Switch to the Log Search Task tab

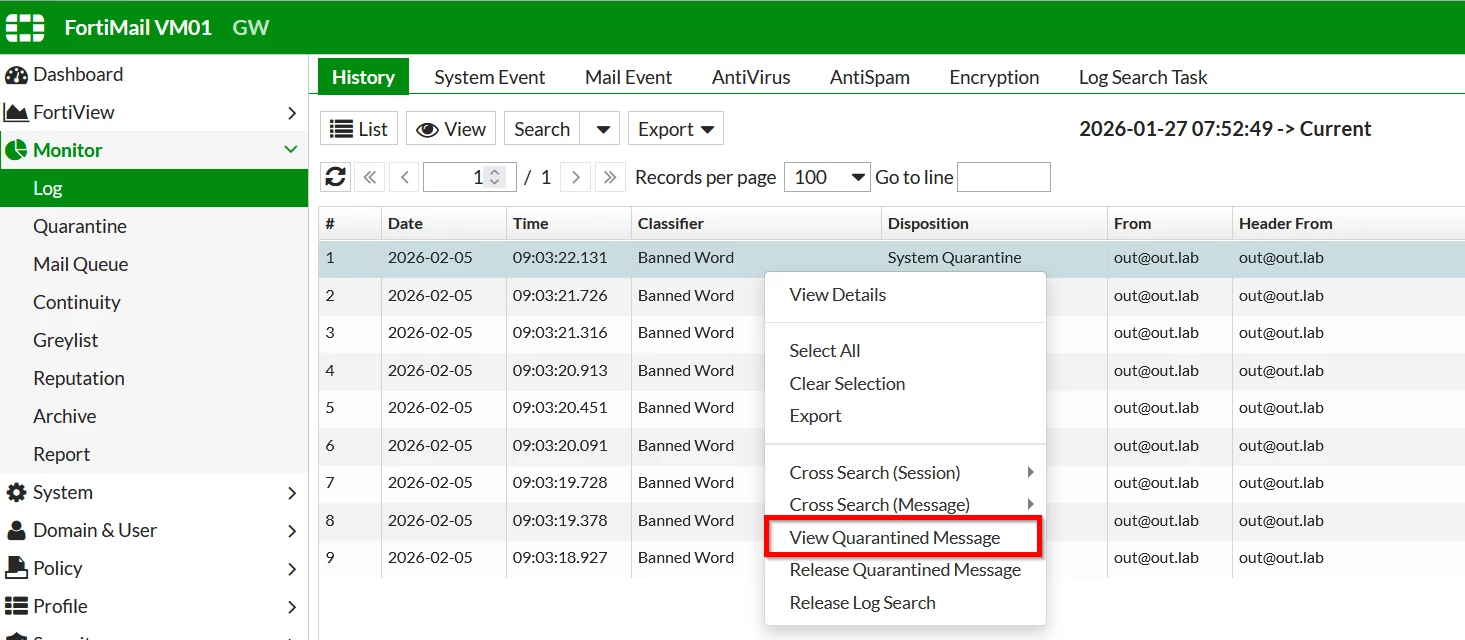click(x=1143, y=77)
